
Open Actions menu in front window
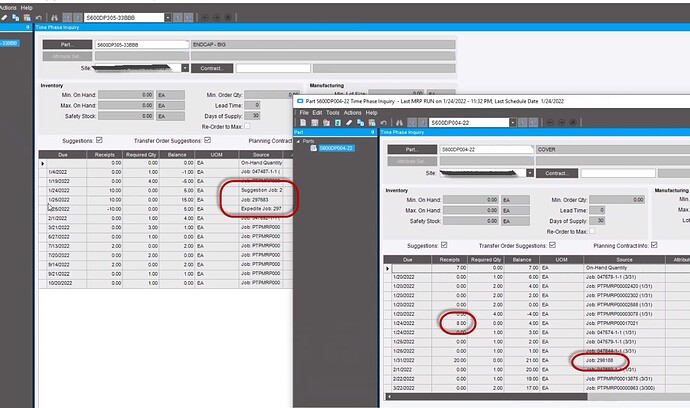pos(352,113)
